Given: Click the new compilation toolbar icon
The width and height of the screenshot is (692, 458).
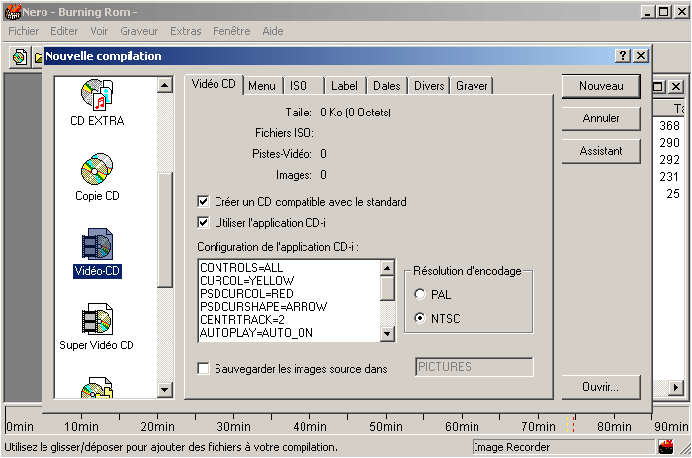Looking at the screenshot, I should click(x=19, y=57).
